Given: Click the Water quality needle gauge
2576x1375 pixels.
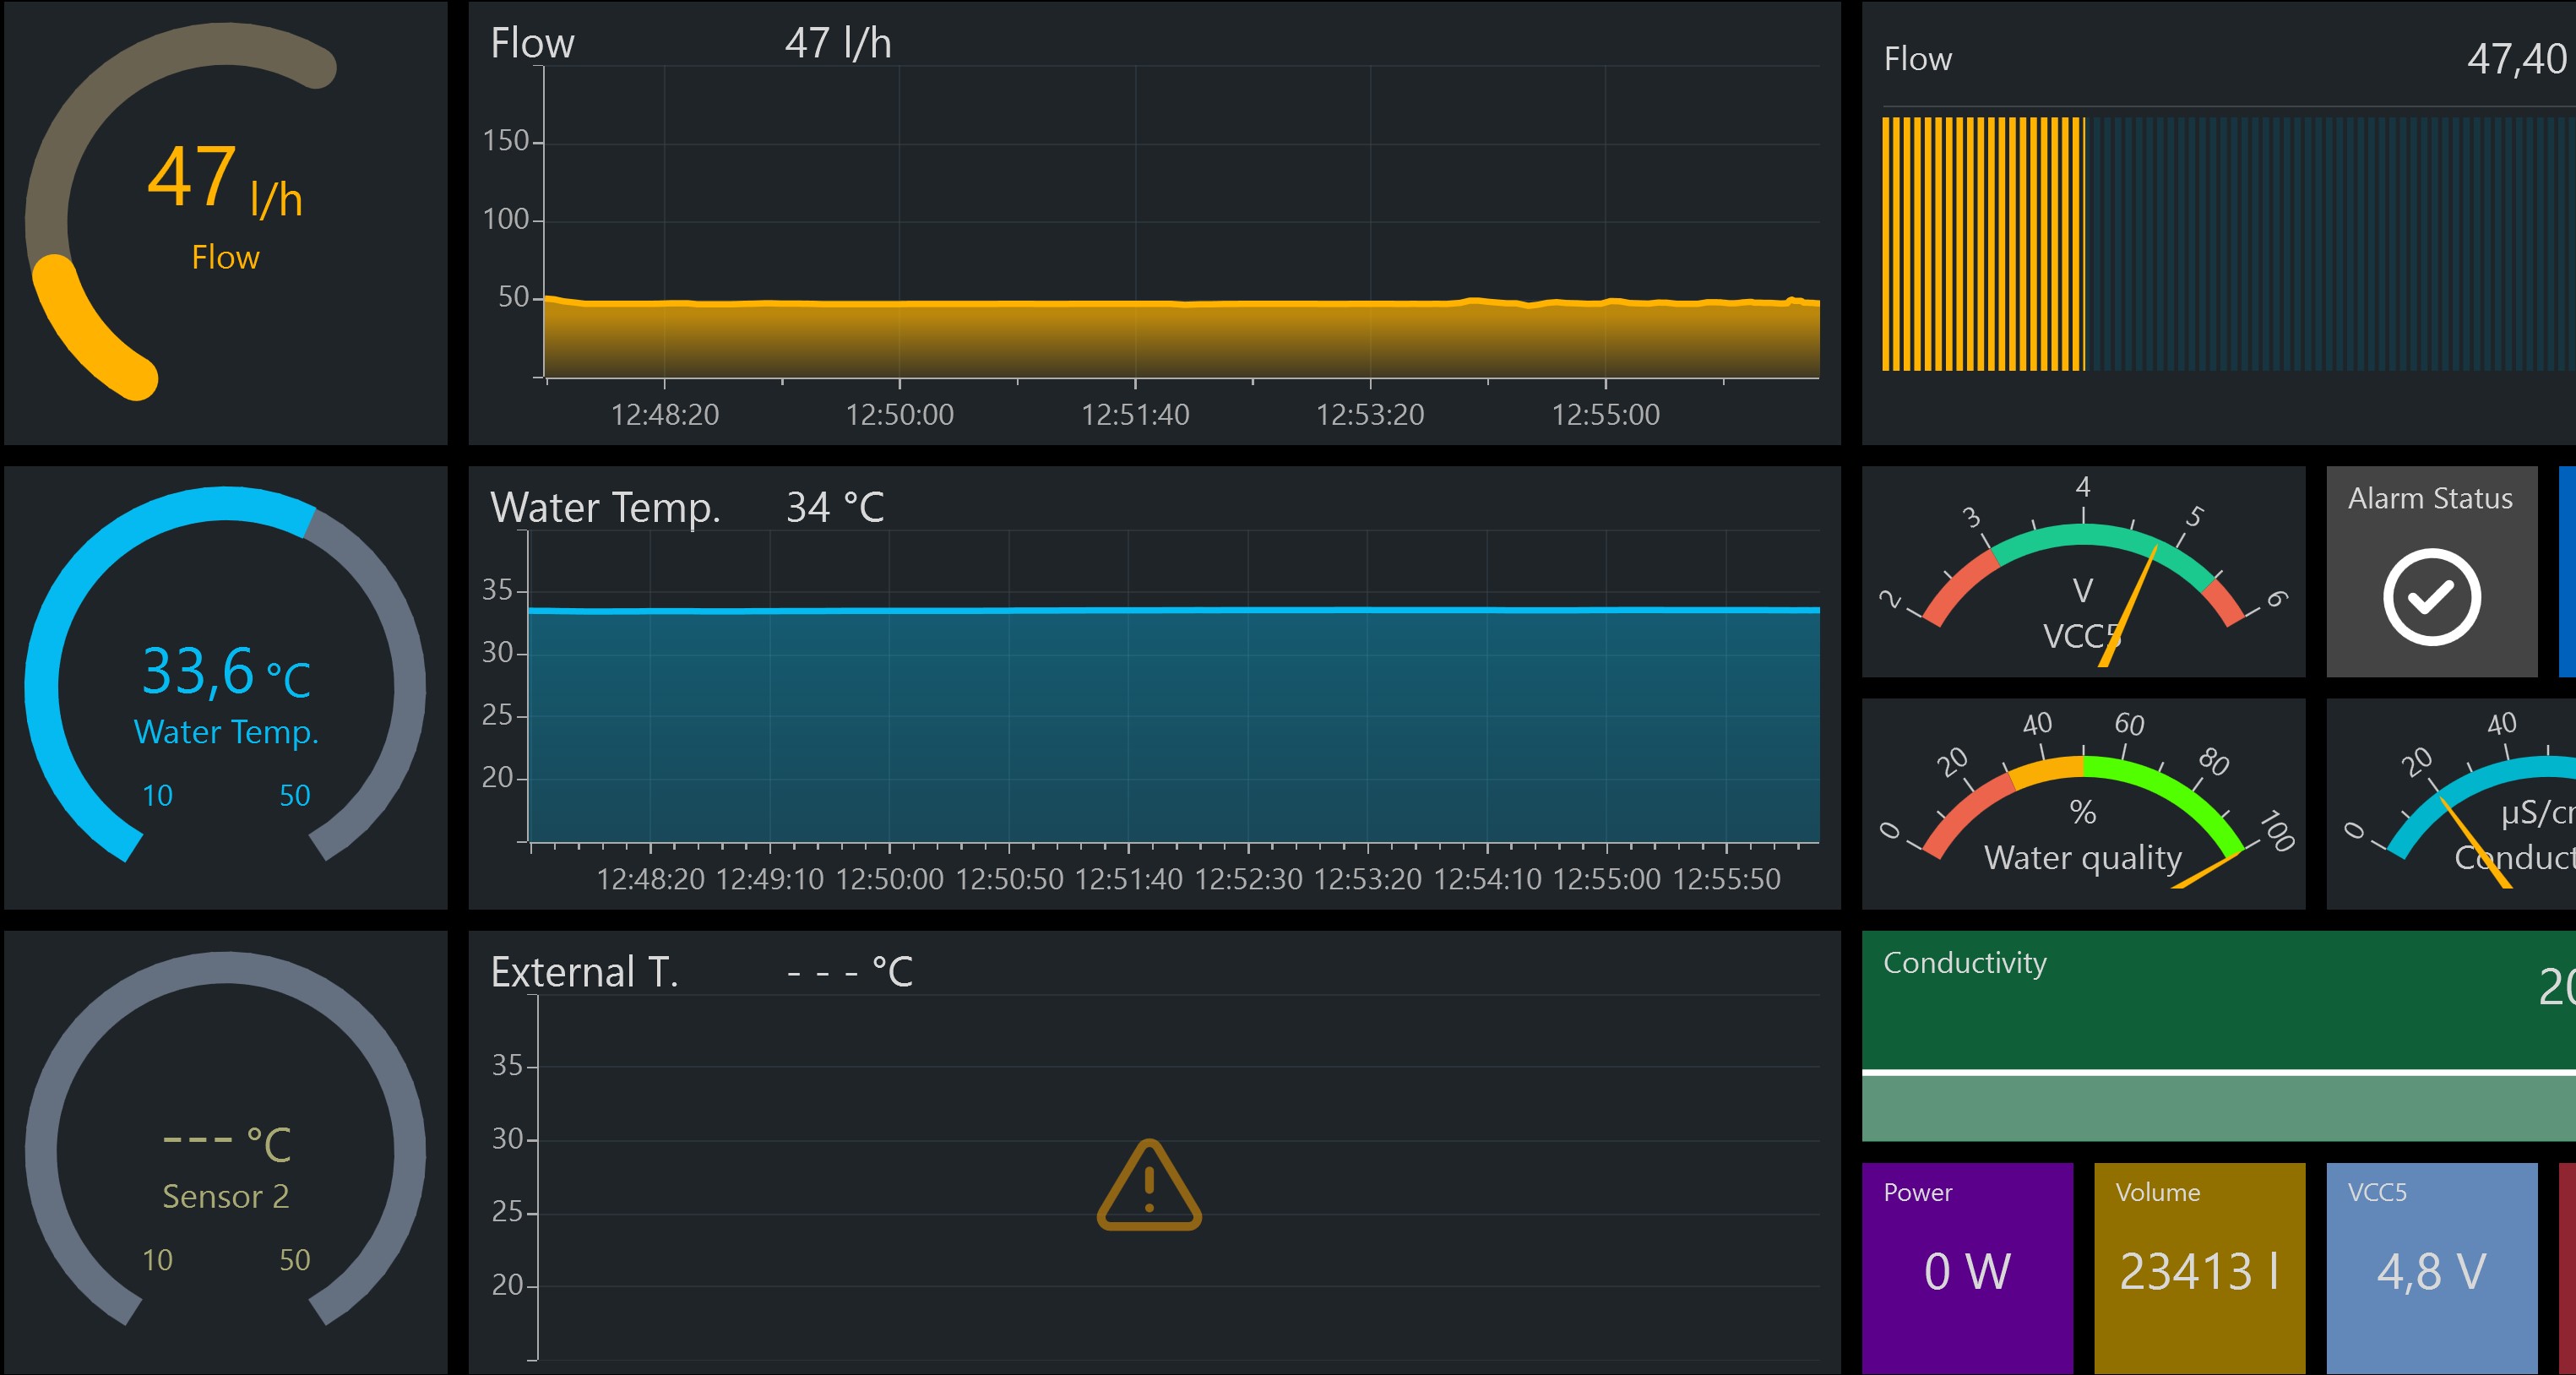Looking at the screenshot, I should click(2083, 810).
